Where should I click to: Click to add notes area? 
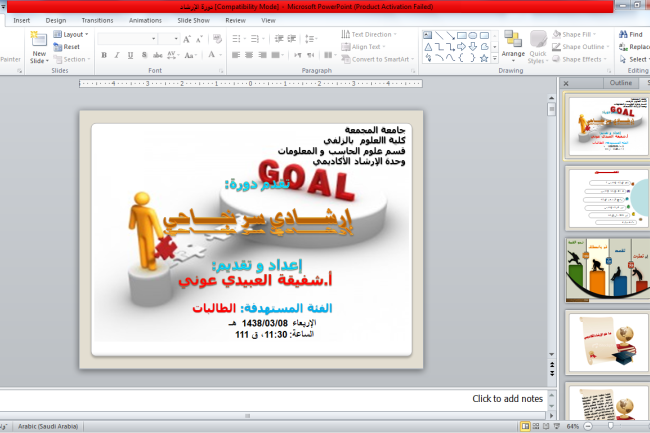(273, 399)
